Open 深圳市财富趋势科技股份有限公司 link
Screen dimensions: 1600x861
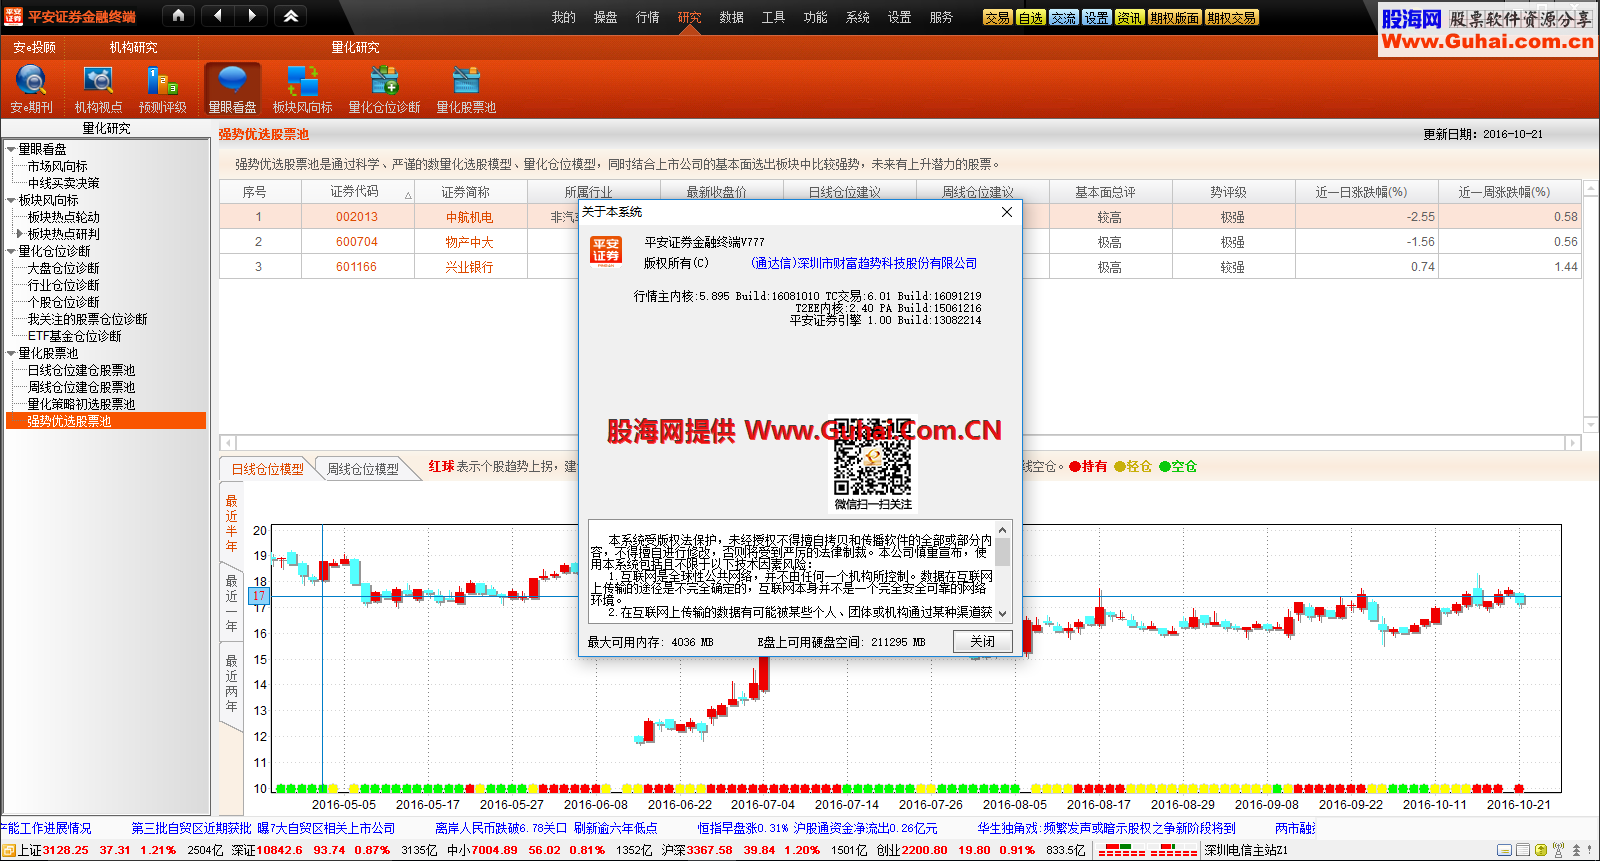[864, 263]
